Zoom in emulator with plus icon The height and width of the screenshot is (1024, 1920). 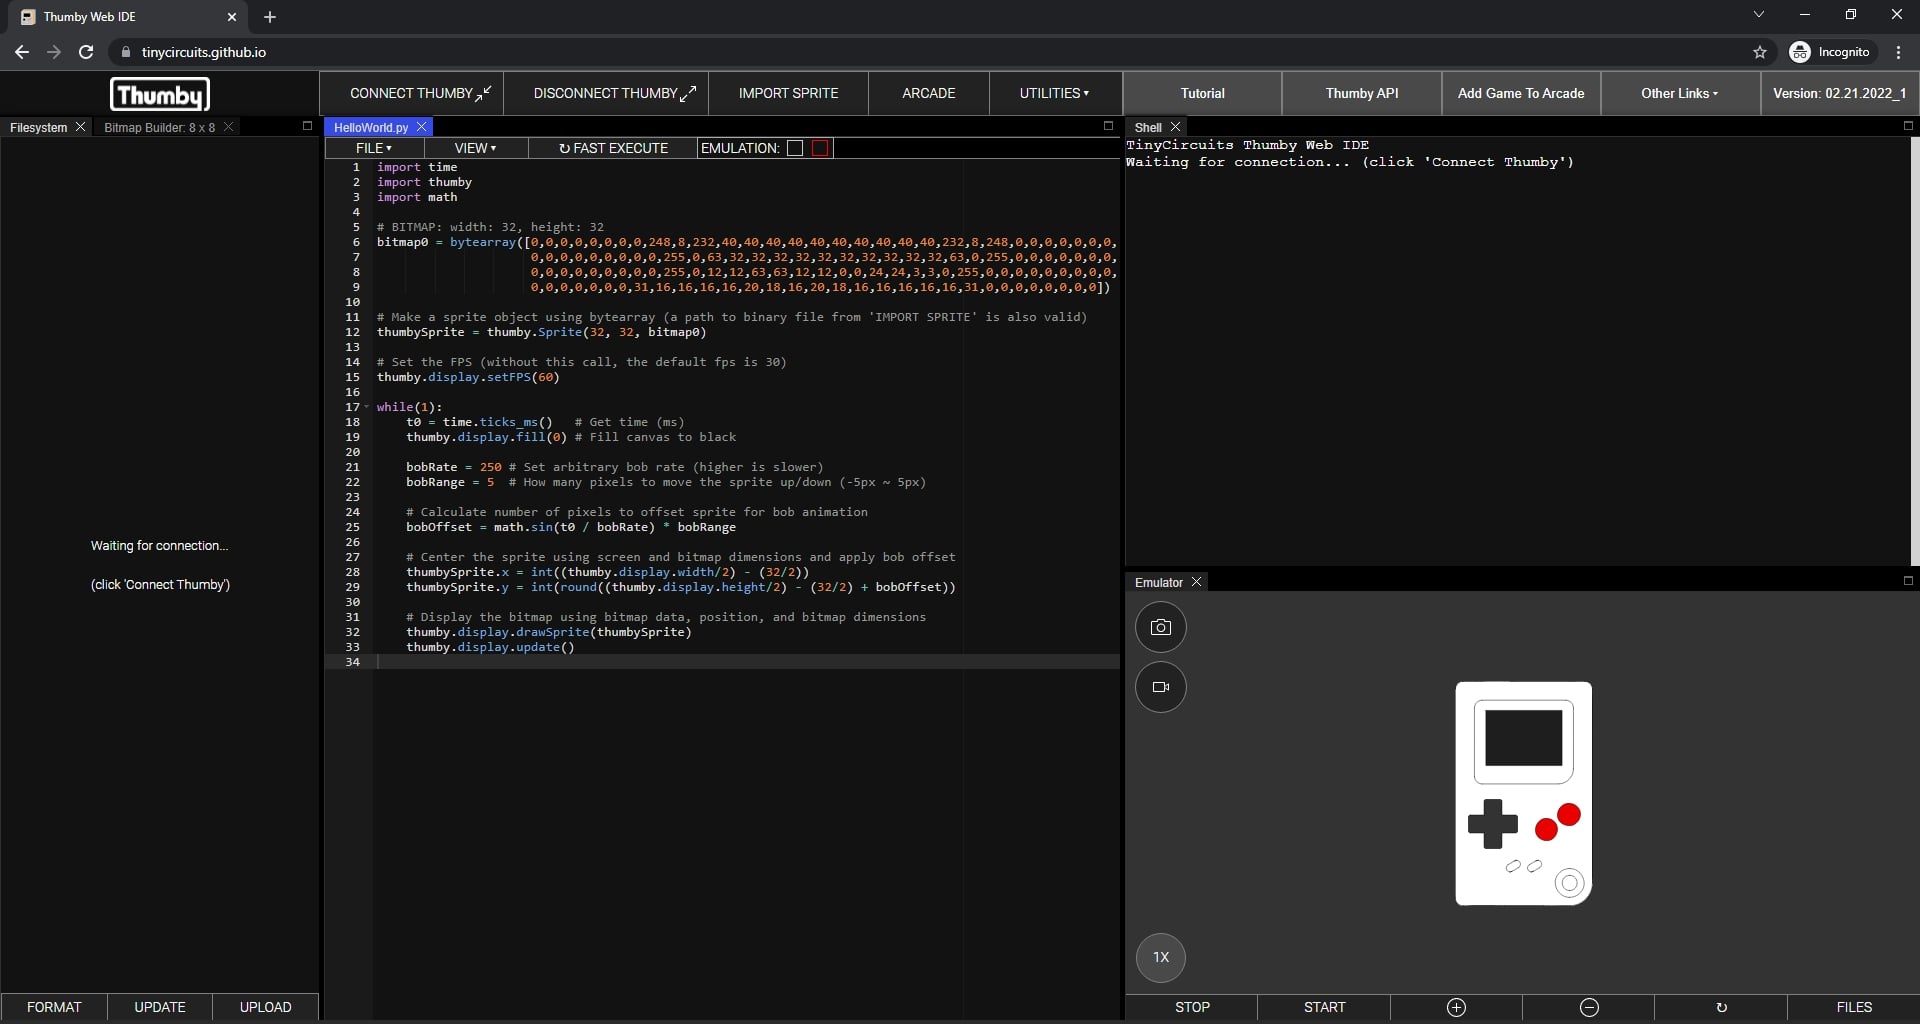(1456, 1007)
